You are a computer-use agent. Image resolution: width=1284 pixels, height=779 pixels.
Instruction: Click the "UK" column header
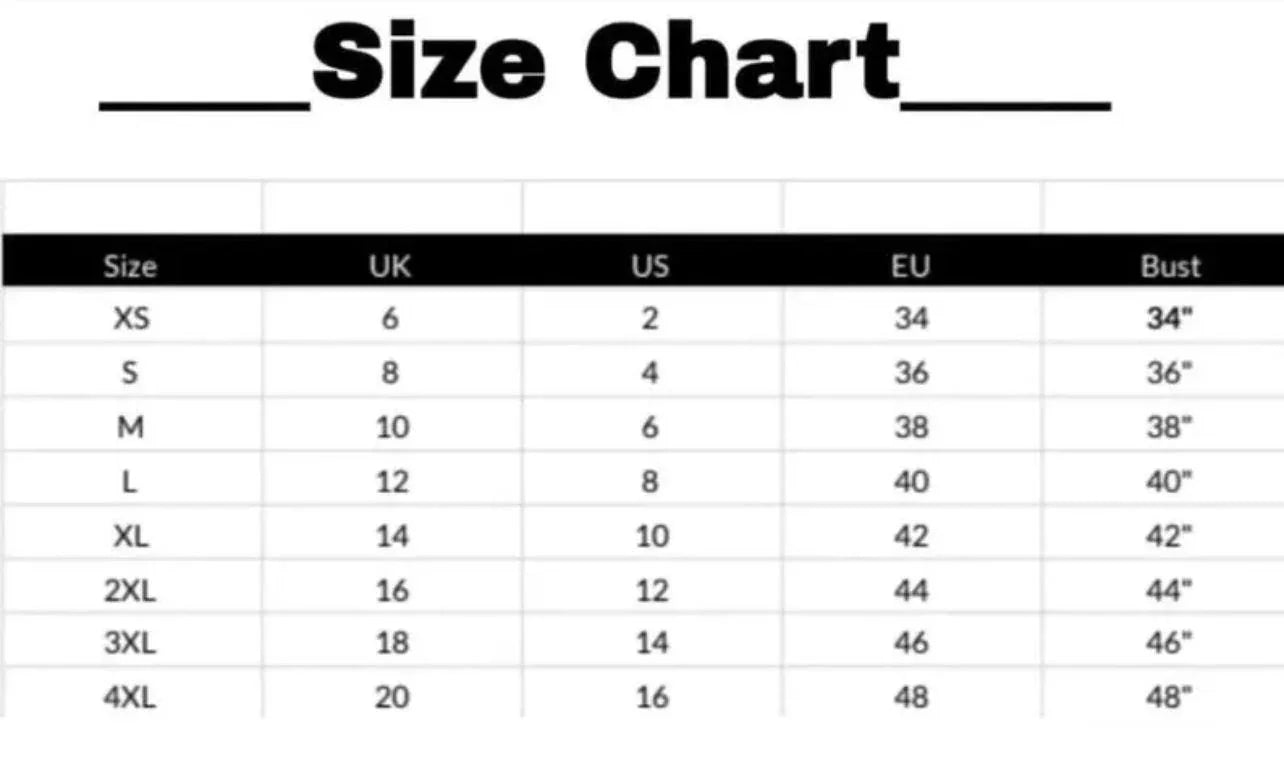pos(390,266)
